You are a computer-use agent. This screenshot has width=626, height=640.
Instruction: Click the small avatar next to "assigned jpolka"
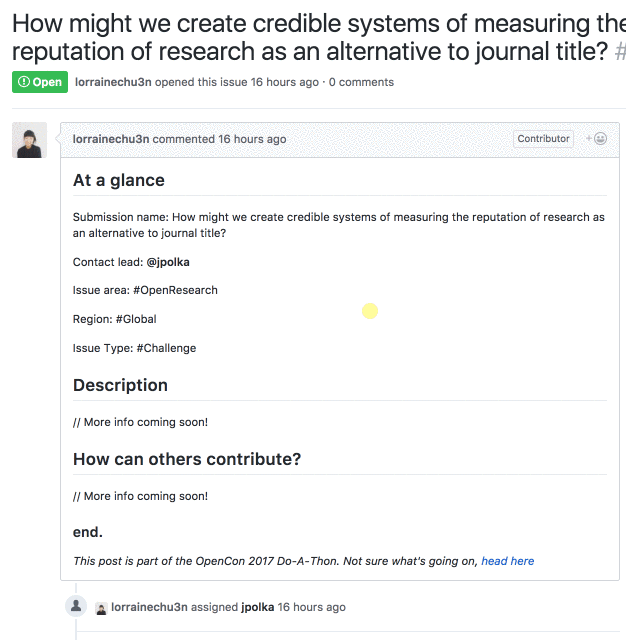click(101, 608)
